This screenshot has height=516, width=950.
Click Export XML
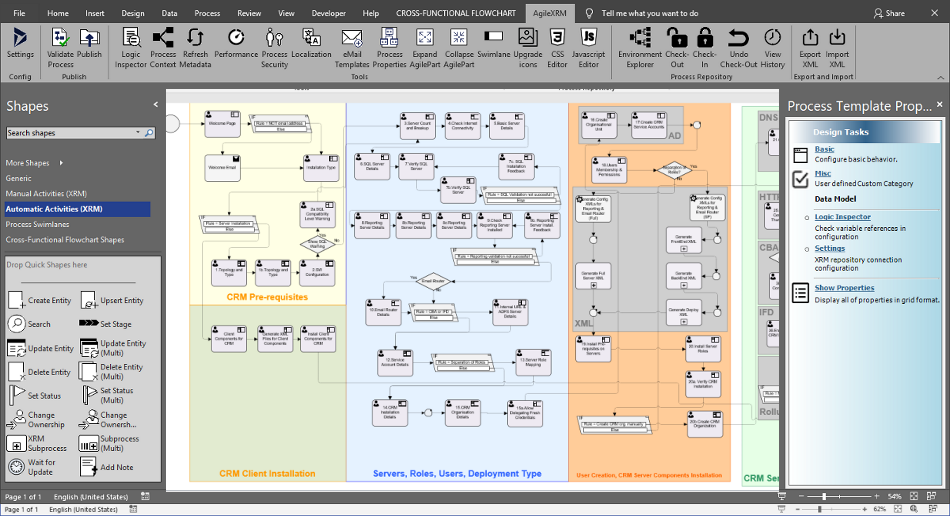tap(810, 48)
